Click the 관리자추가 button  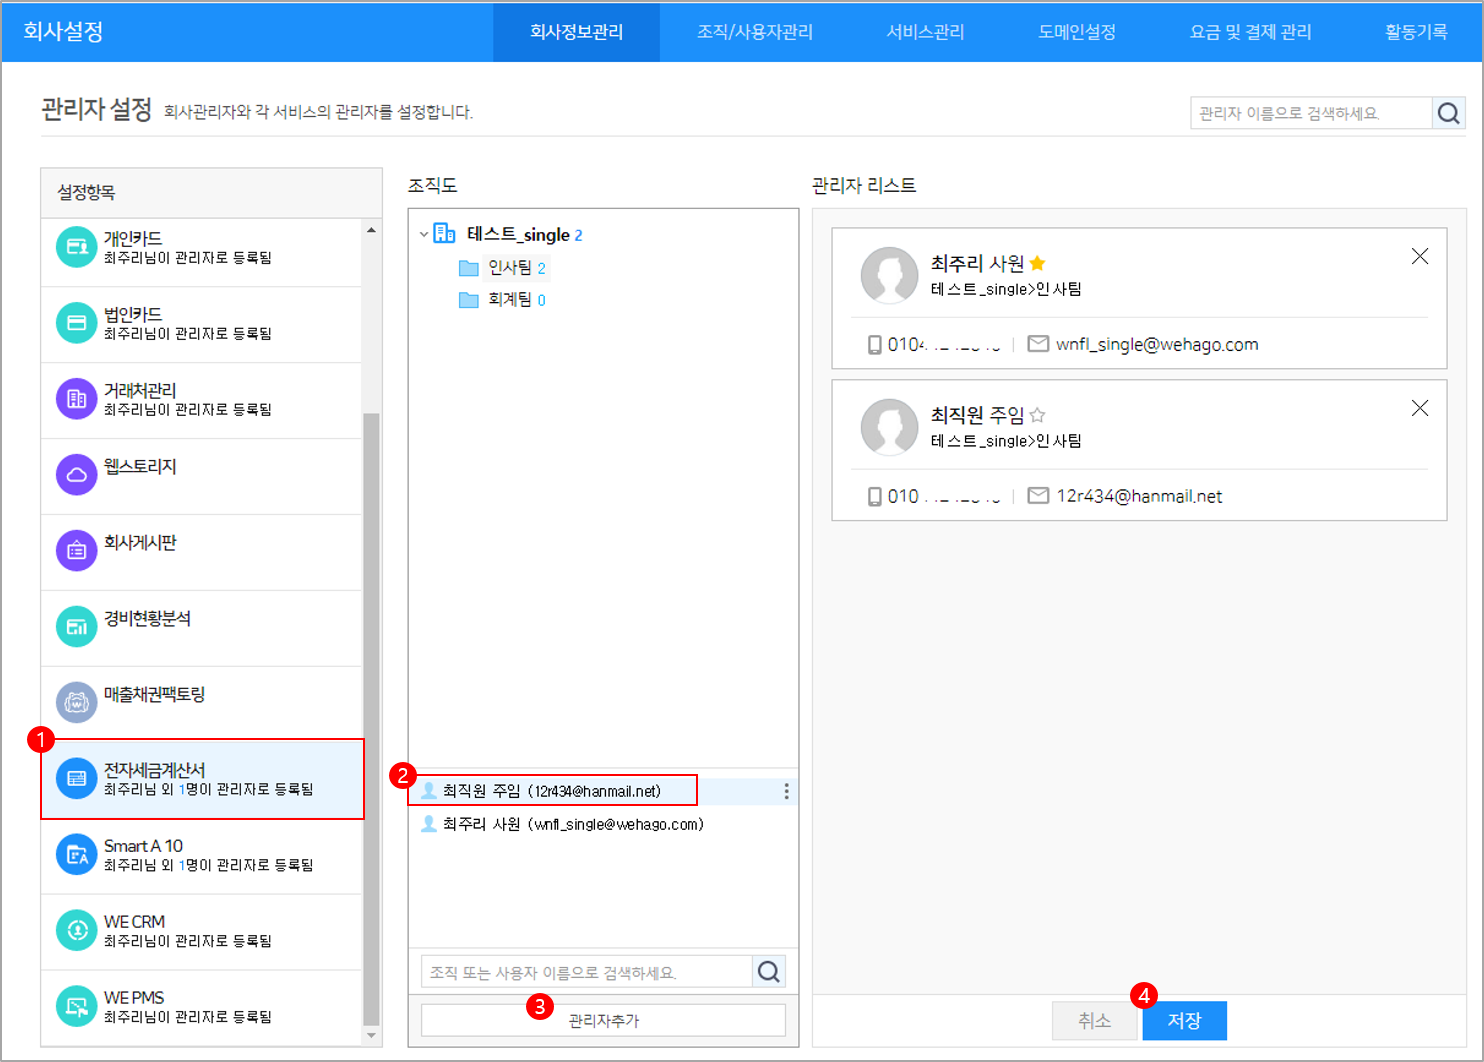(603, 1020)
